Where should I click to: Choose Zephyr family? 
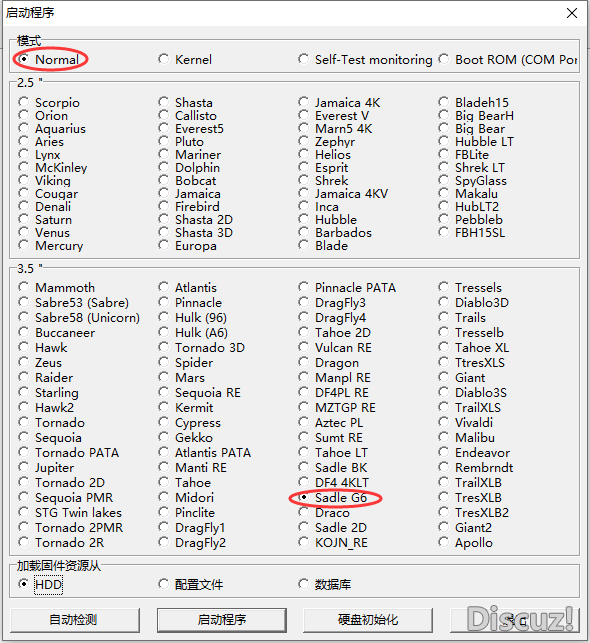303,141
